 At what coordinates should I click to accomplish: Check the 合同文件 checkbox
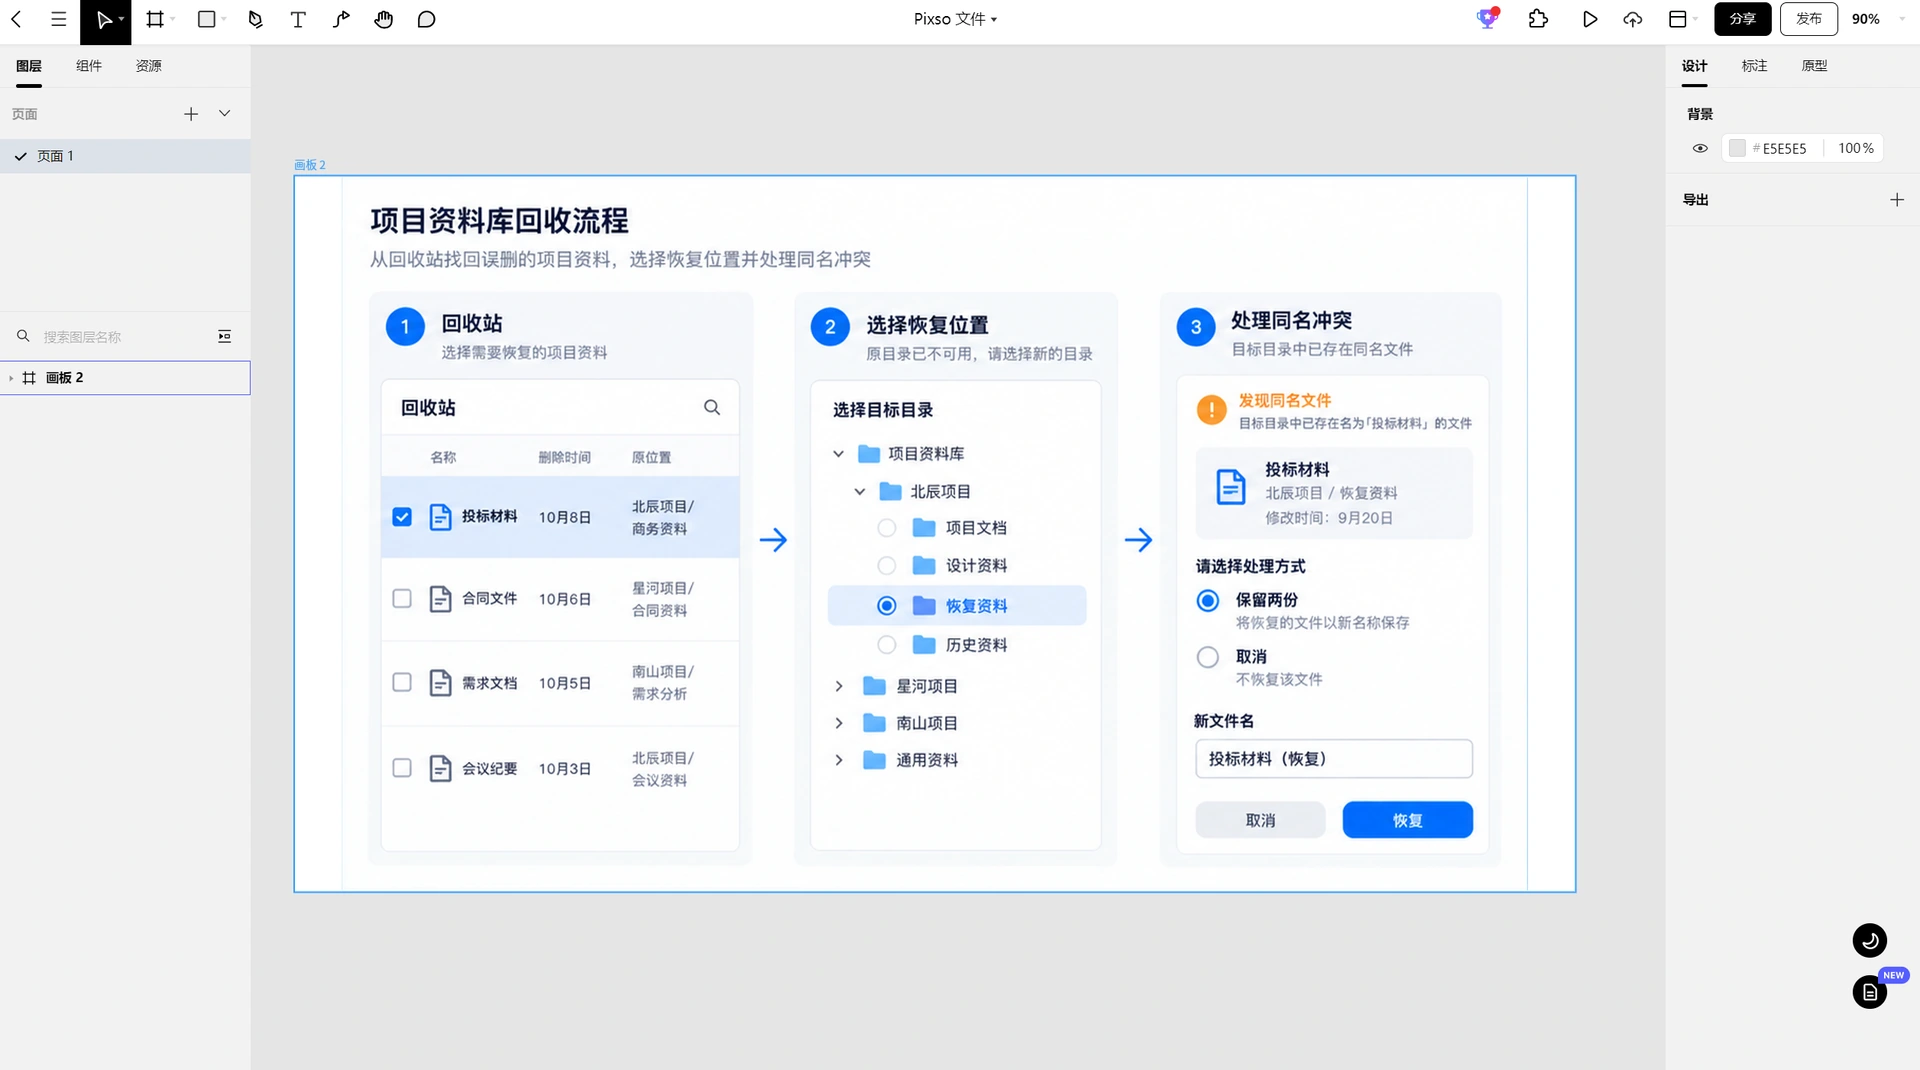(x=402, y=598)
